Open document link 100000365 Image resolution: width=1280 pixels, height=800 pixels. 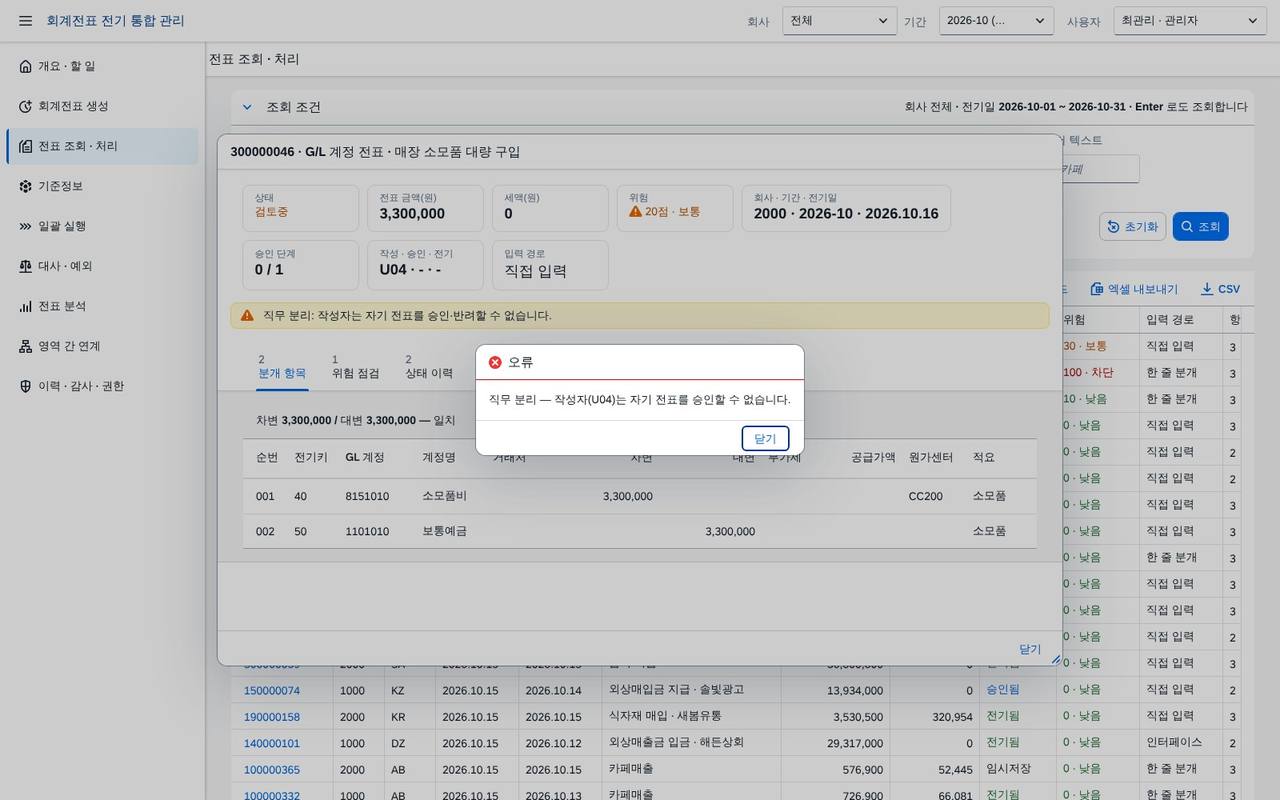click(x=272, y=770)
